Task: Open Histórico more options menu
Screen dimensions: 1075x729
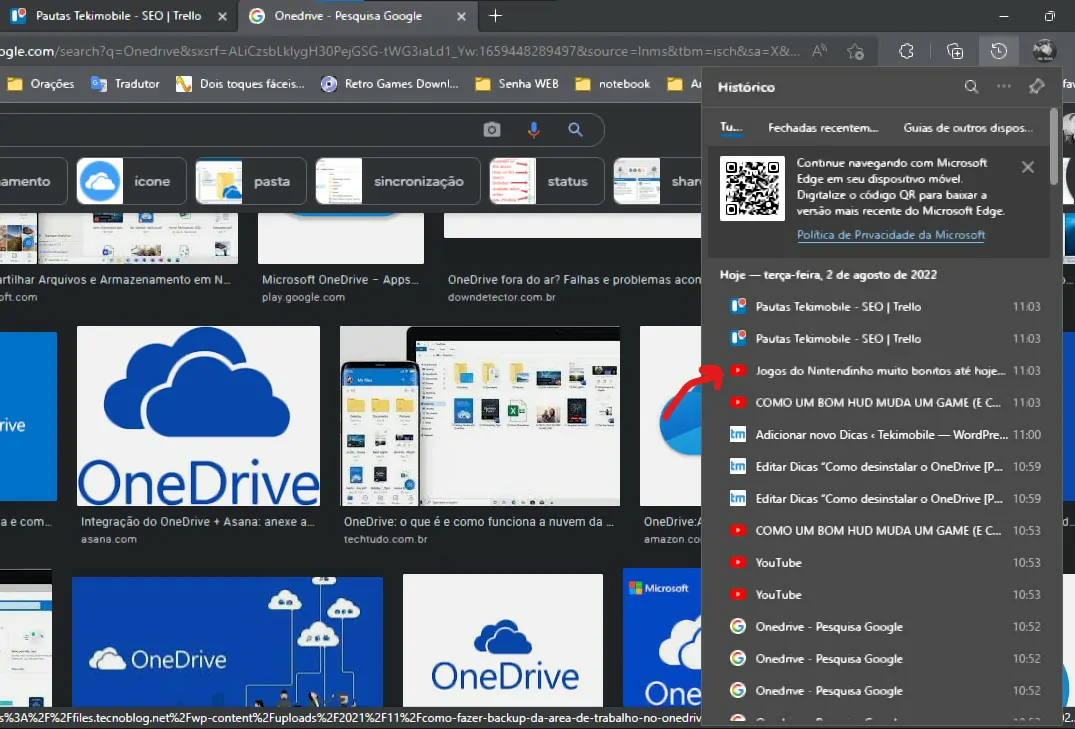Action: (x=1004, y=87)
